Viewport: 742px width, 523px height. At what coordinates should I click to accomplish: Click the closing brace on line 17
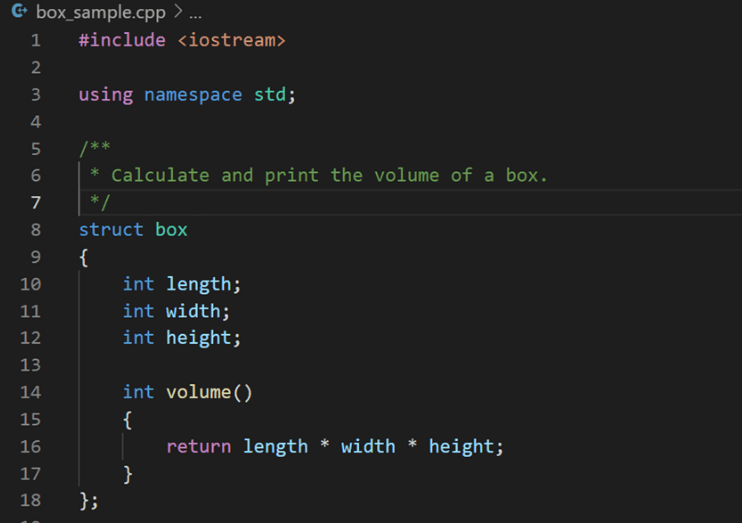pos(128,474)
